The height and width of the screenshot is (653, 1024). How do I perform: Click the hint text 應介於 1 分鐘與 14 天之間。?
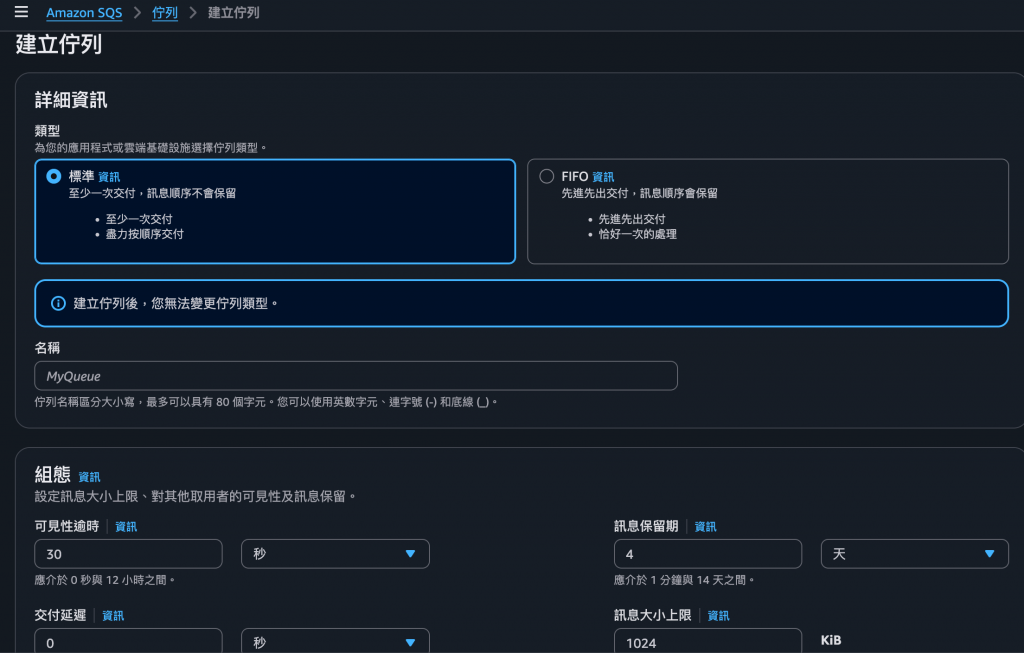click(x=684, y=580)
